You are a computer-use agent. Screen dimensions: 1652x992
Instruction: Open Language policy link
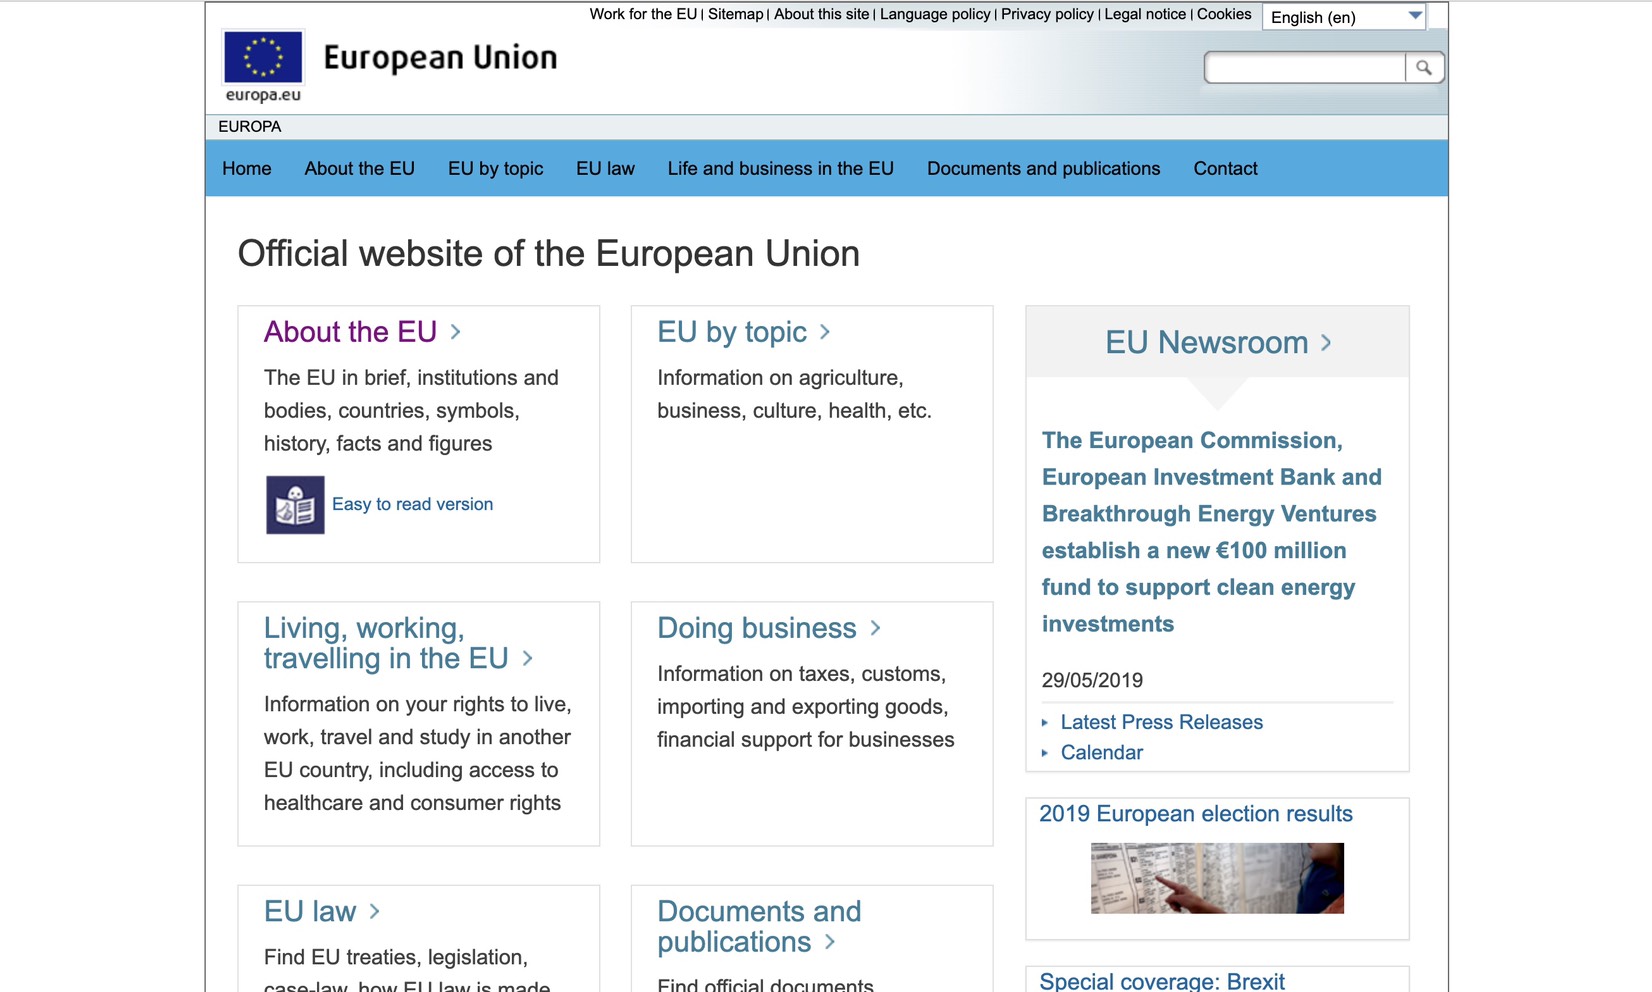pyautogui.click(x=935, y=14)
